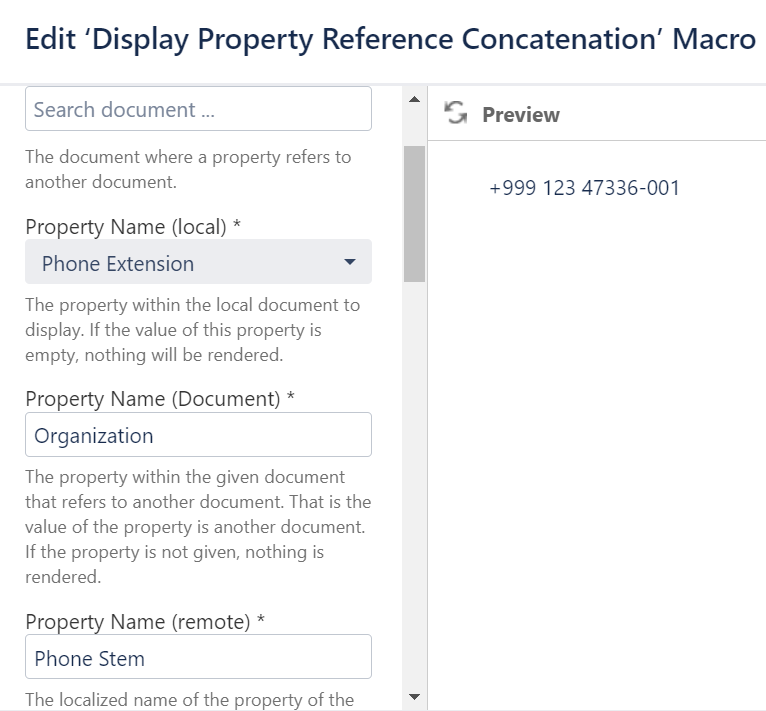Image resolution: width=766 pixels, height=711 pixels.
Task: Click the empty scrollbar track below the thumb
Action: pyautogui.click(x=415, y=480)
